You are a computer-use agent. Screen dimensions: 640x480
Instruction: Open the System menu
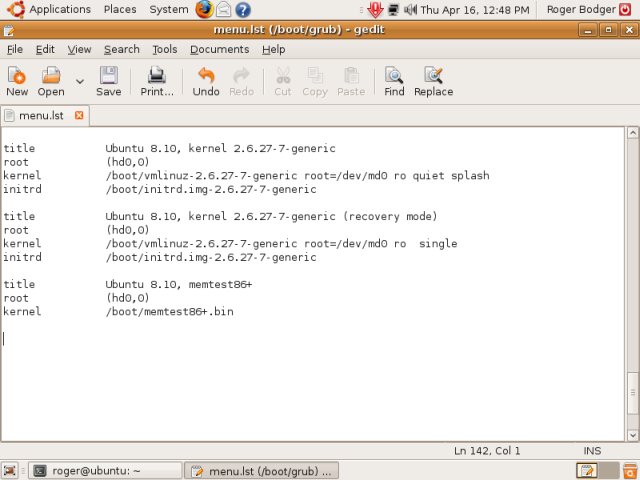click(x=169, y=9)
